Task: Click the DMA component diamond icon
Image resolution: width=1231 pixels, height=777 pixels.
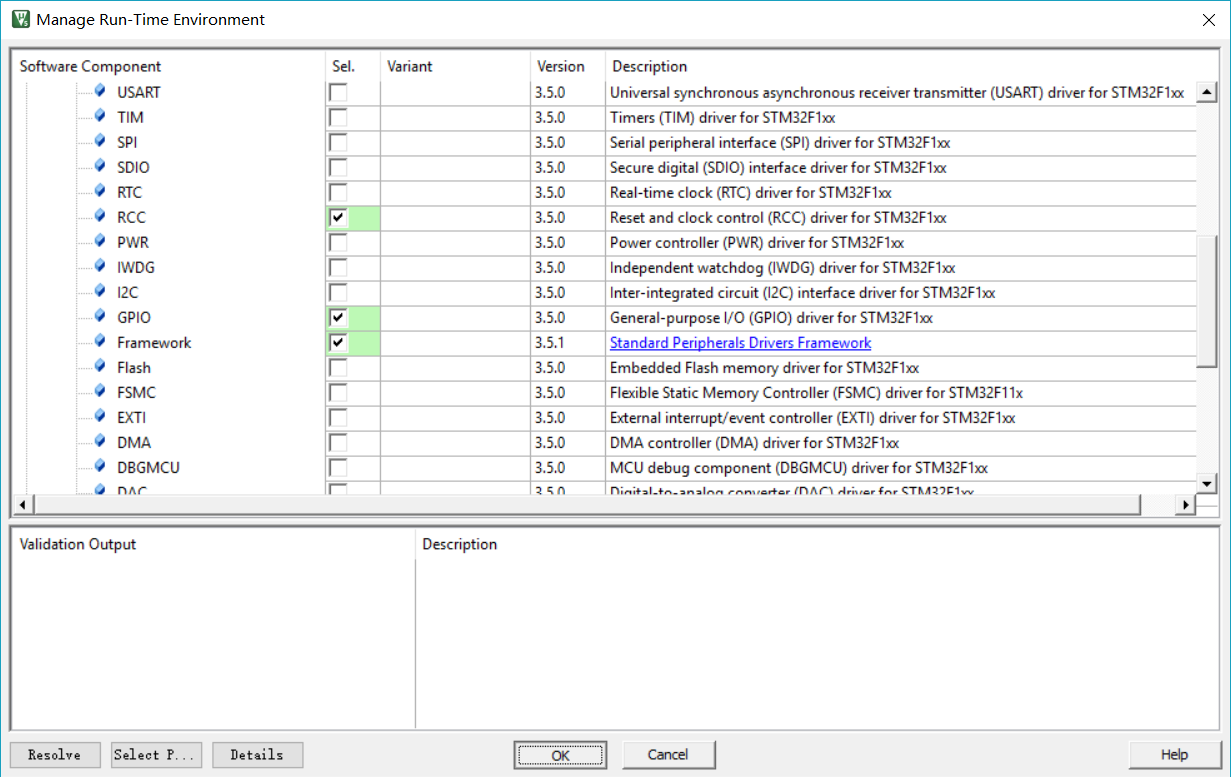Action: 100,441
